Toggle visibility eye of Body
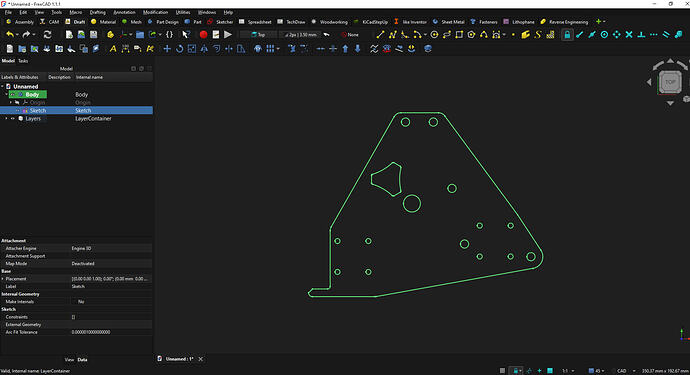 (13, 95)
